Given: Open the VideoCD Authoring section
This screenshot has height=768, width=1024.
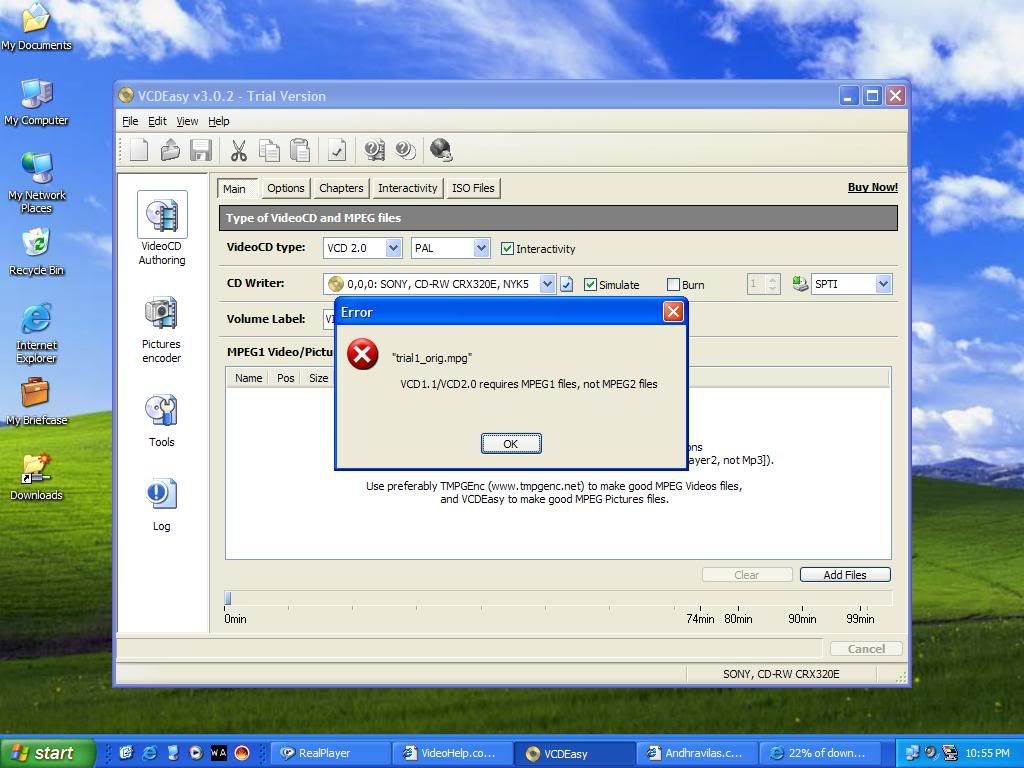Looking at the screenshot, I should 162,229.
